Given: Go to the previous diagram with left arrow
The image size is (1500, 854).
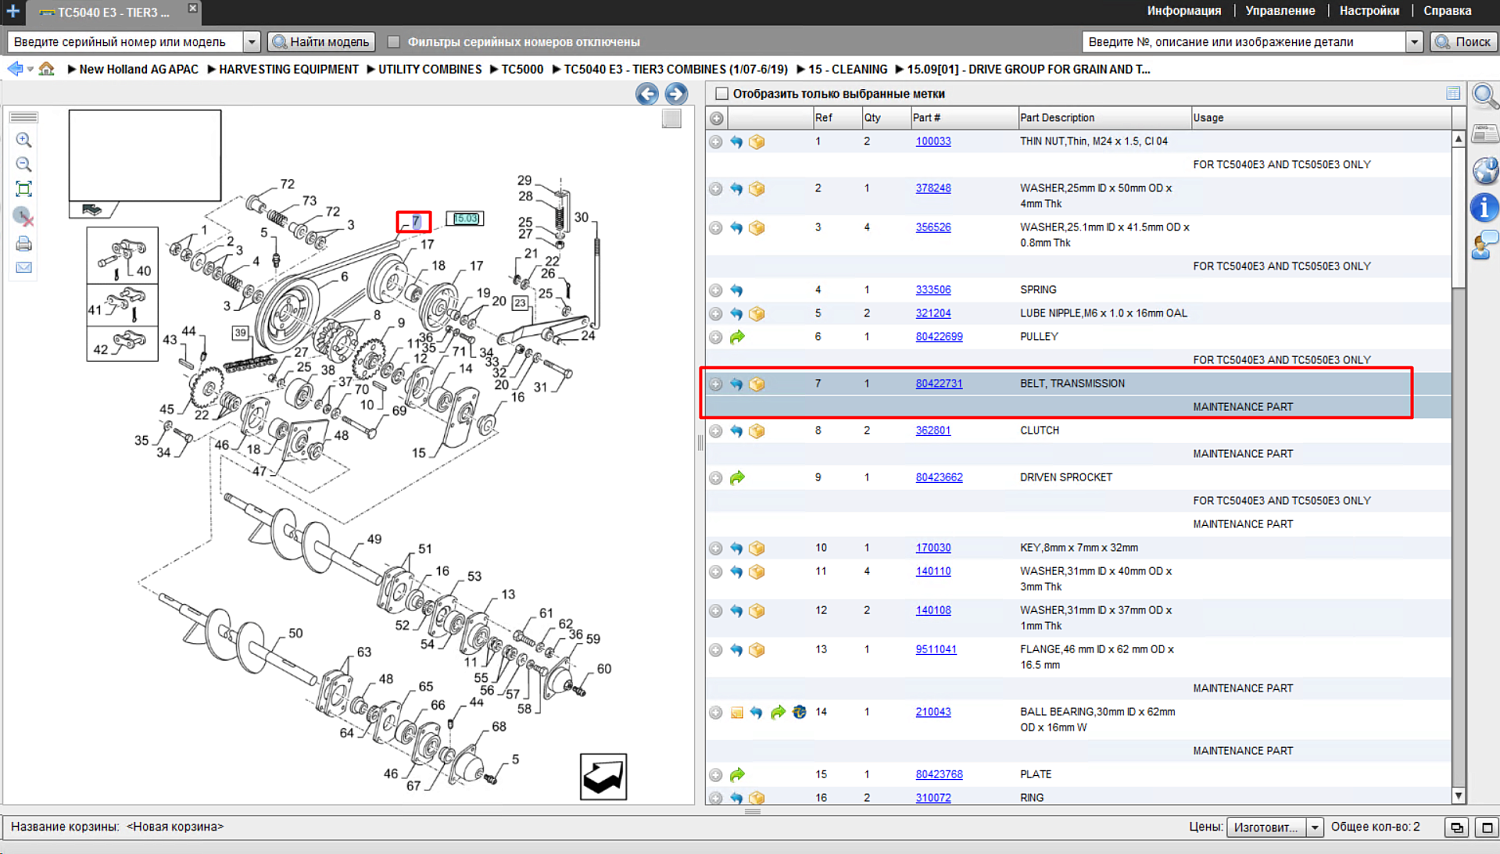Looking at the screenshot, I should tap(647, 94).
